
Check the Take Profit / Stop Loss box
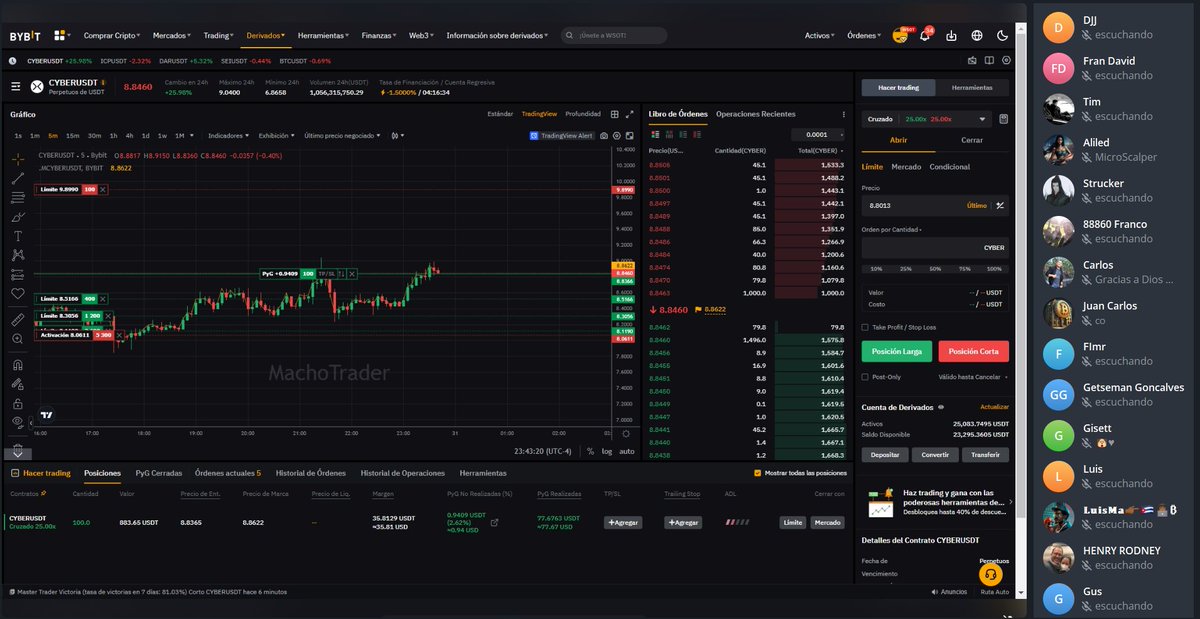[x=865, y=327]
